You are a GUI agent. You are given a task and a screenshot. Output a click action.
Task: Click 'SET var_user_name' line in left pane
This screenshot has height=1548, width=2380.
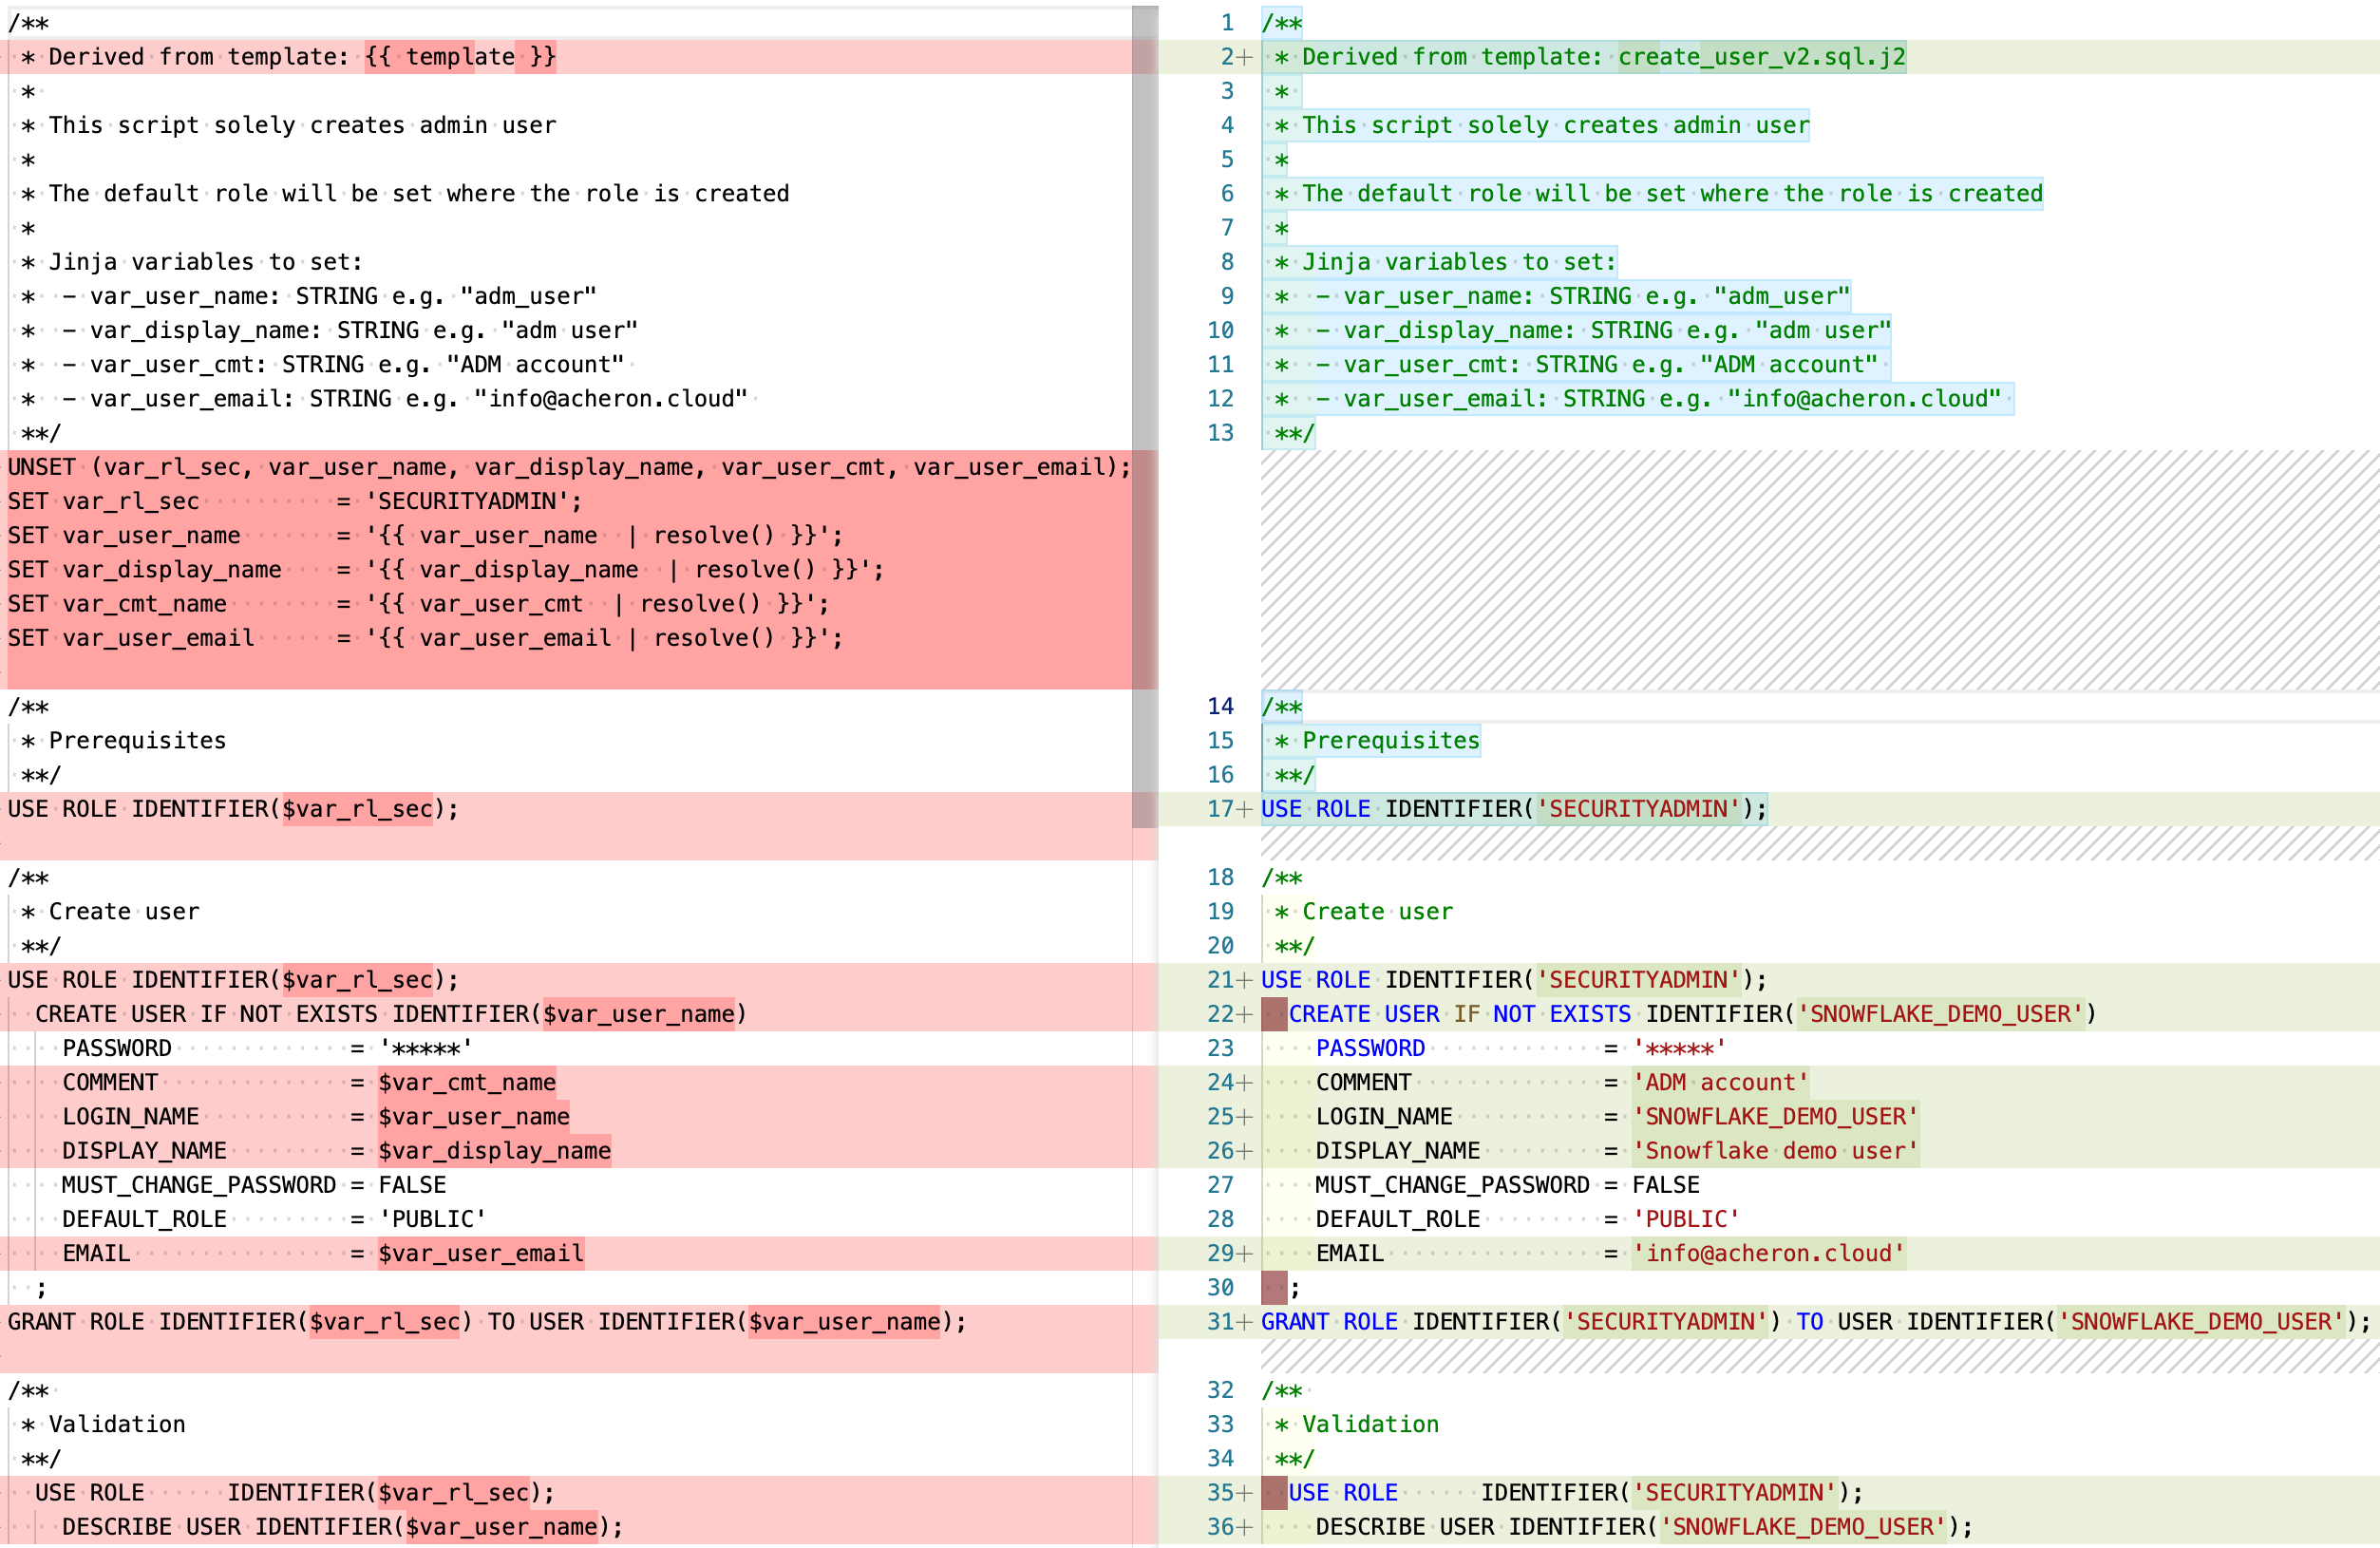point(425,535)
